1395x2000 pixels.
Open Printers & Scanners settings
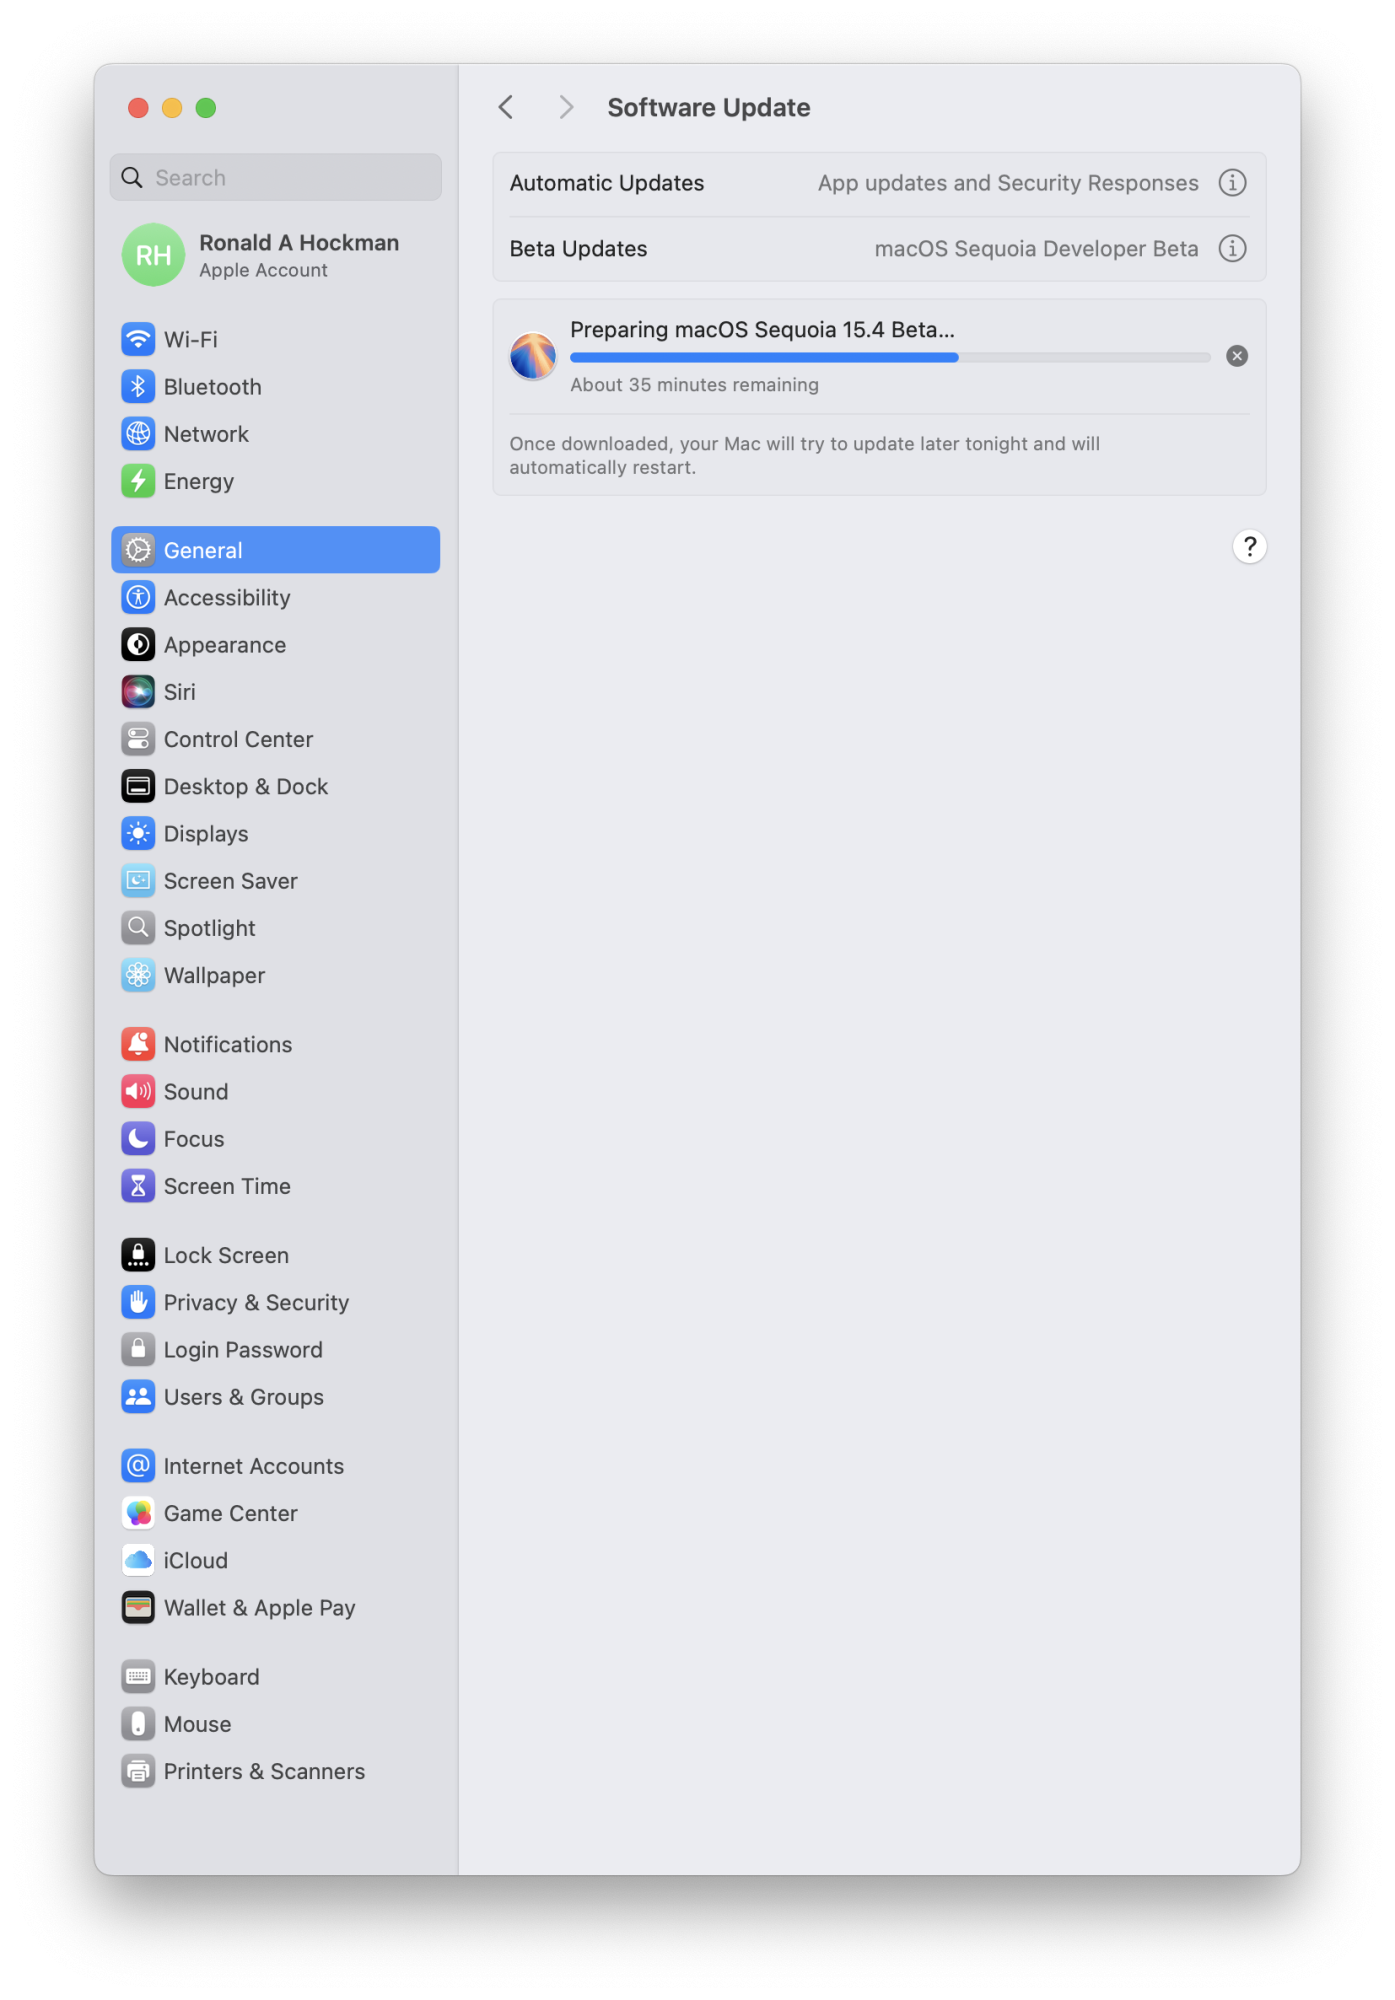pos(275,1771)
